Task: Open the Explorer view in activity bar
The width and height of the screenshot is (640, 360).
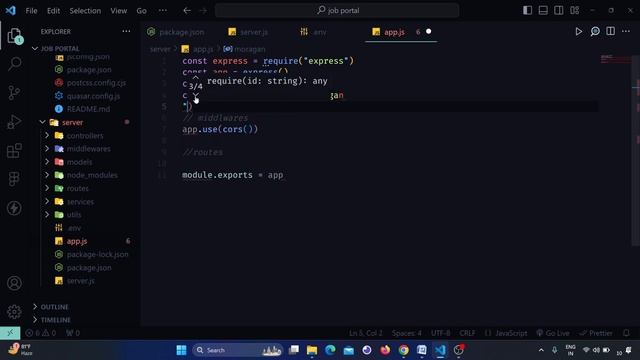Action: point(14,36)
